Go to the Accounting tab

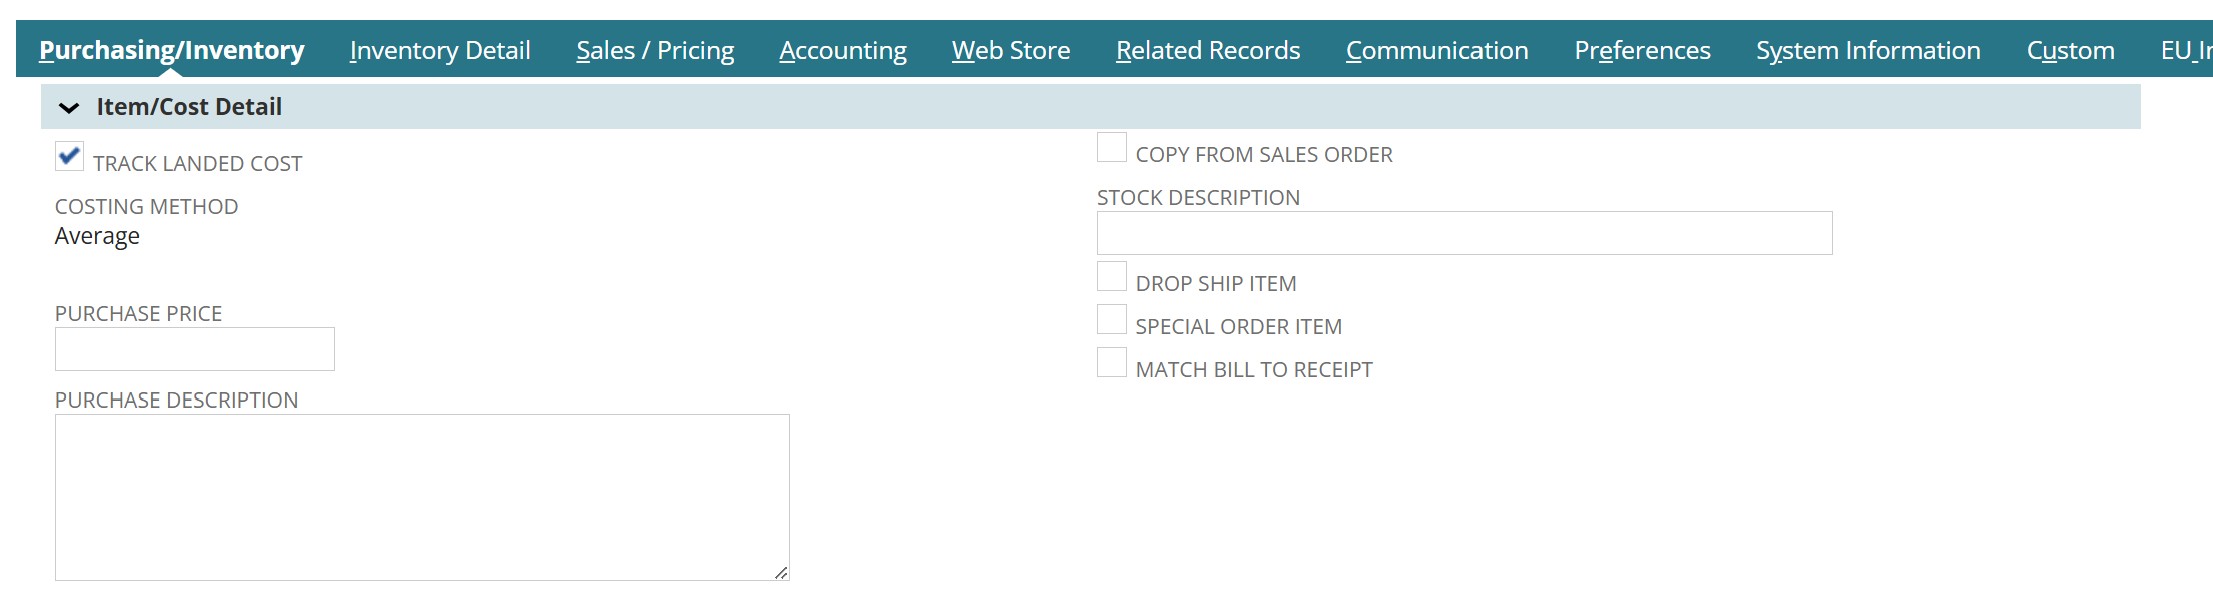click(843, 50)
